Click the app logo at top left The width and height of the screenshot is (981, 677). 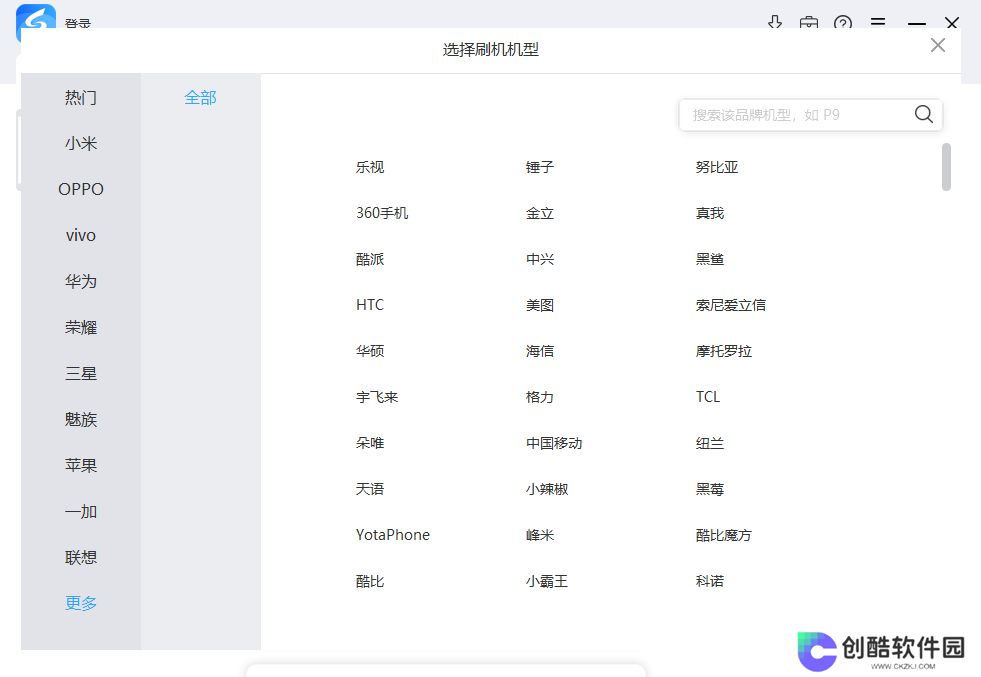coord(36,17)
